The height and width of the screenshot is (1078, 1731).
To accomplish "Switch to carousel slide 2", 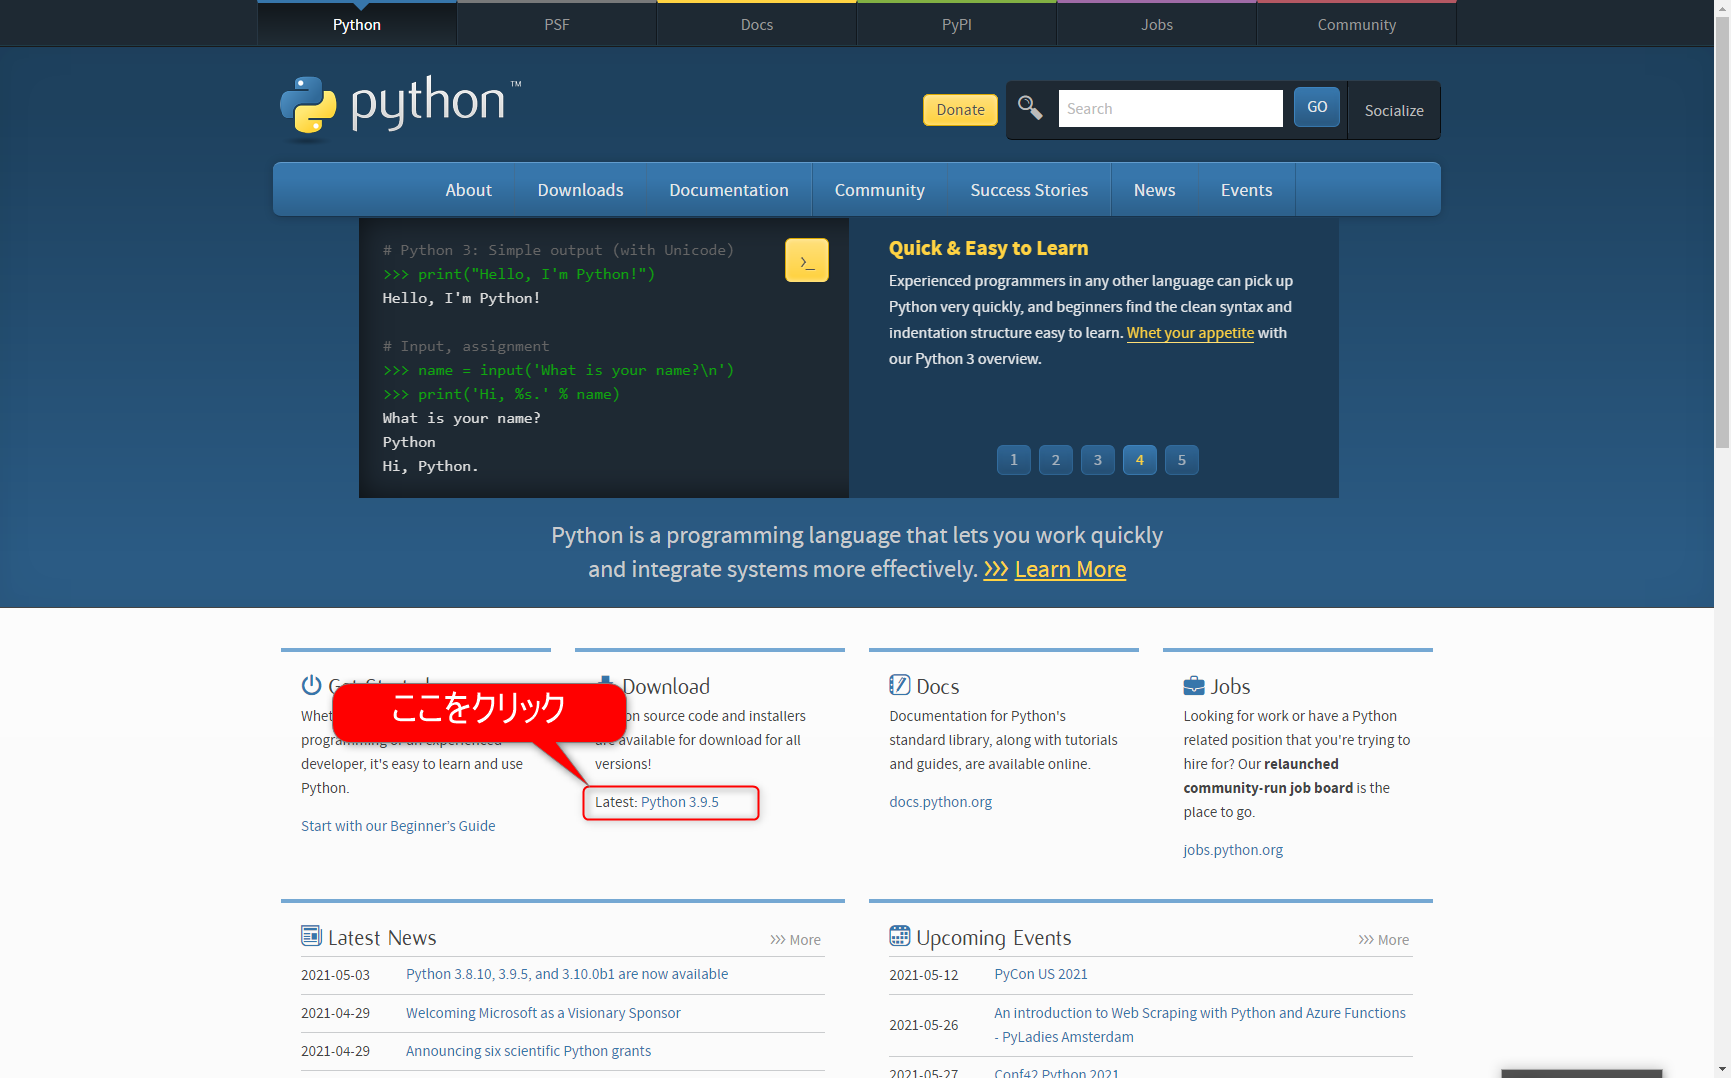I will point(1055,460).
